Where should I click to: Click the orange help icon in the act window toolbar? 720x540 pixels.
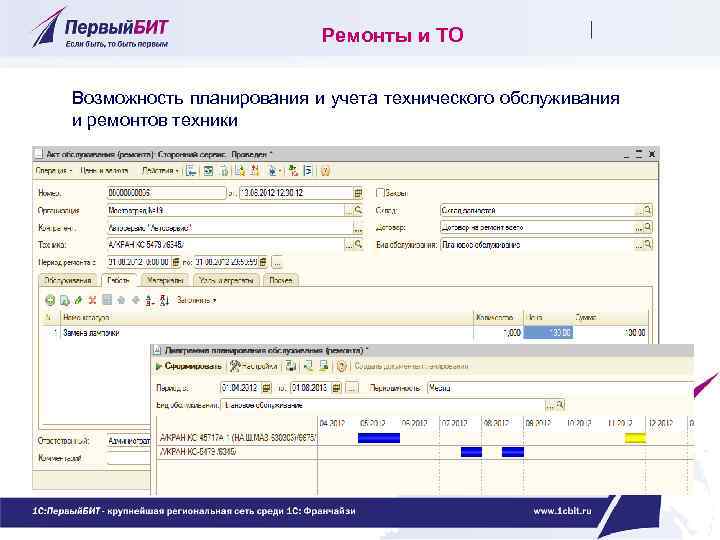325,171
